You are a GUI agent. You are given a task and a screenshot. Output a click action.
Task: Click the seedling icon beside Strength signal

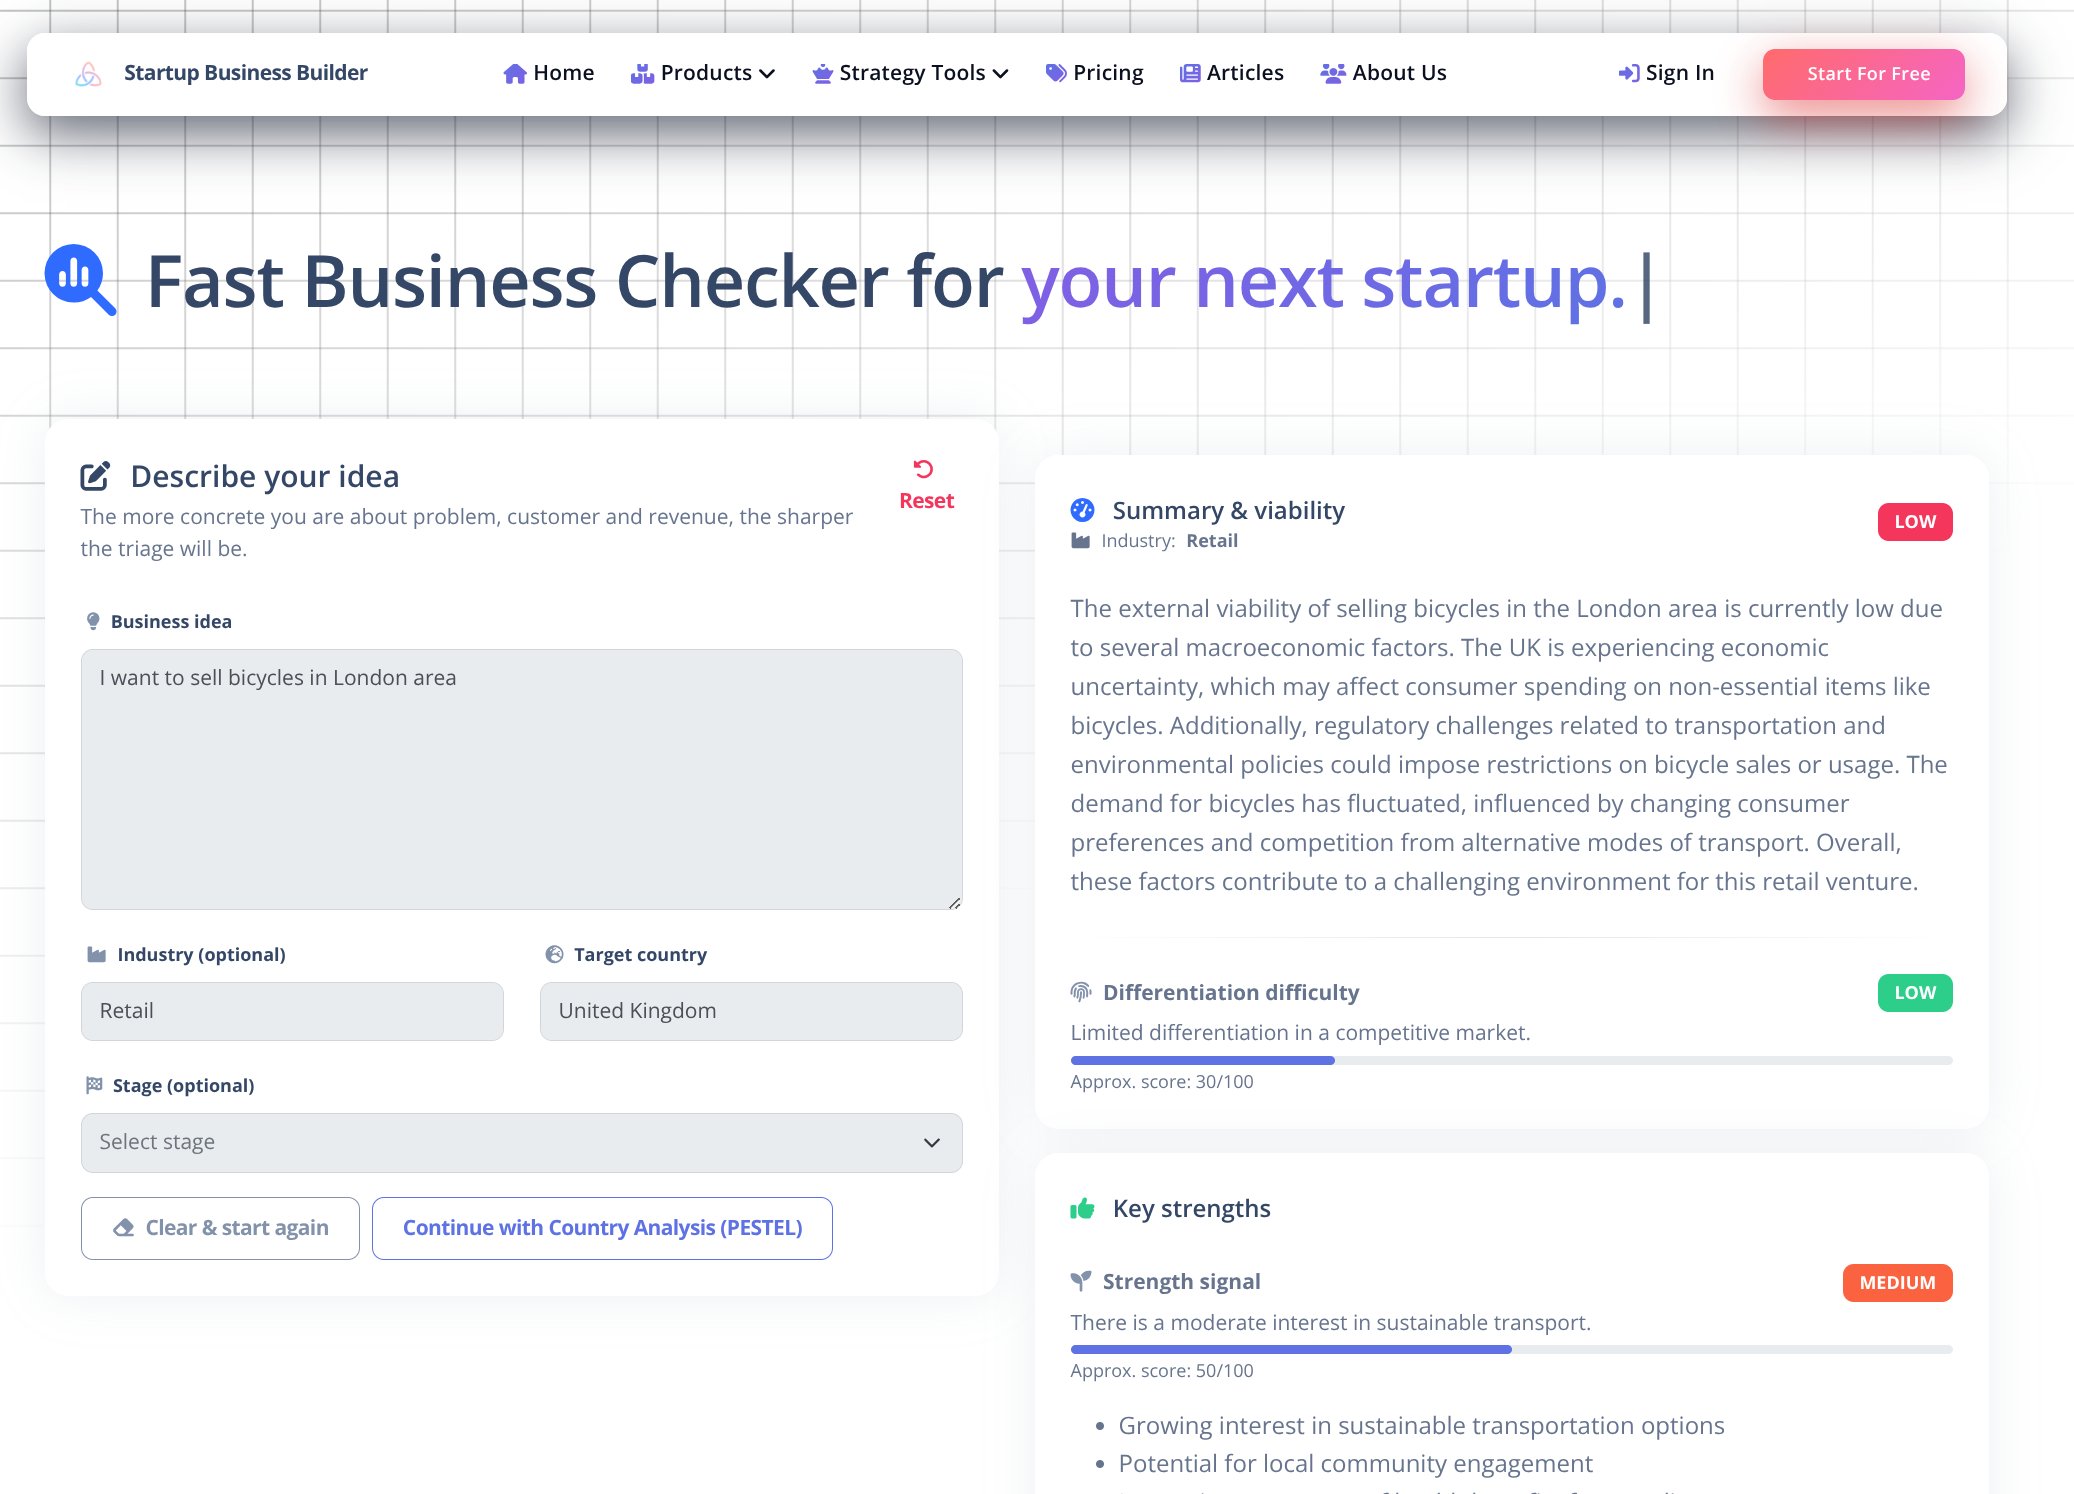pos(1081,1281)
